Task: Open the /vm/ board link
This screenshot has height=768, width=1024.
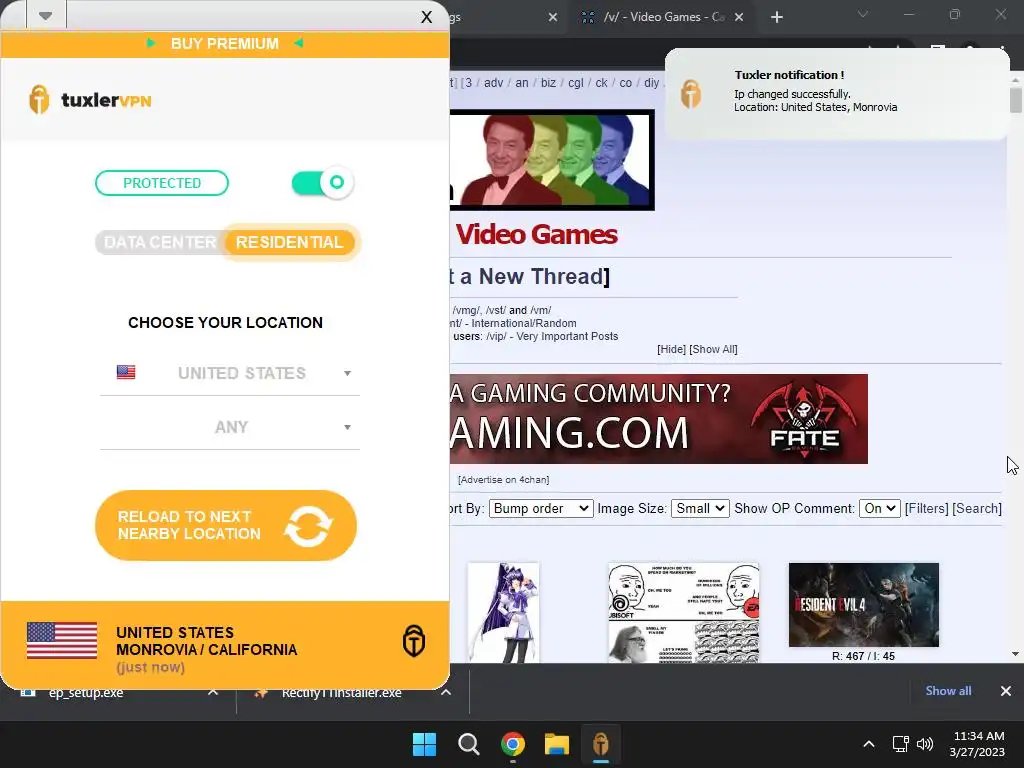Action: point(540,310)
